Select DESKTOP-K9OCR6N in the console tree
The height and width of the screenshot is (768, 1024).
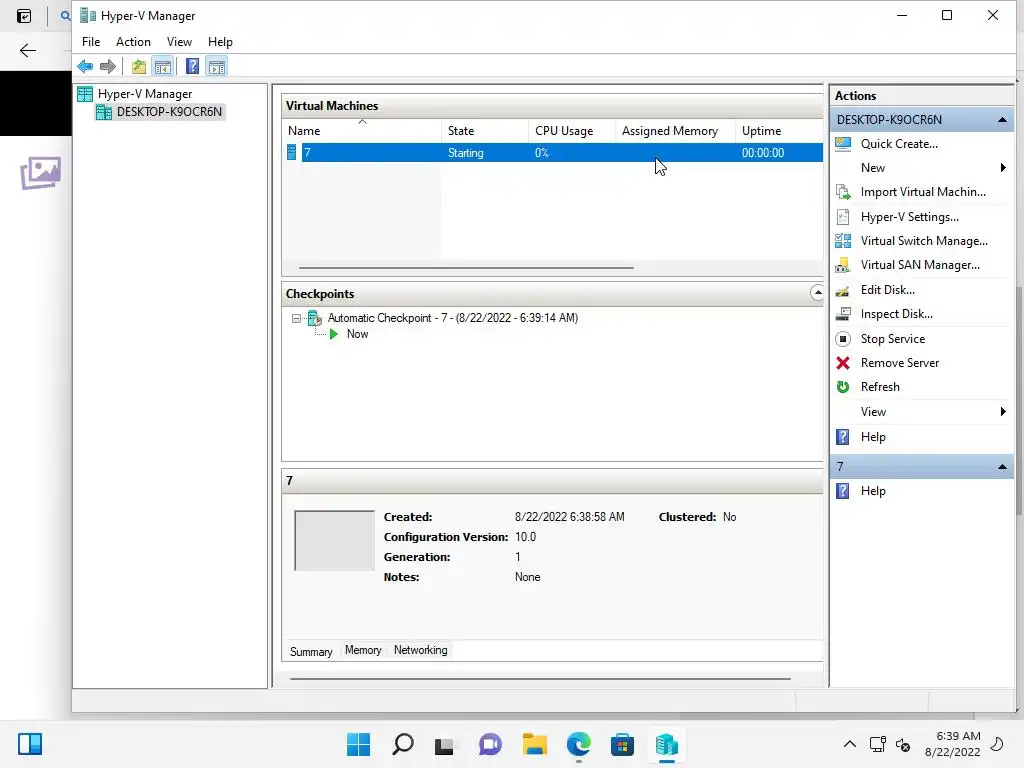[169, 112]
